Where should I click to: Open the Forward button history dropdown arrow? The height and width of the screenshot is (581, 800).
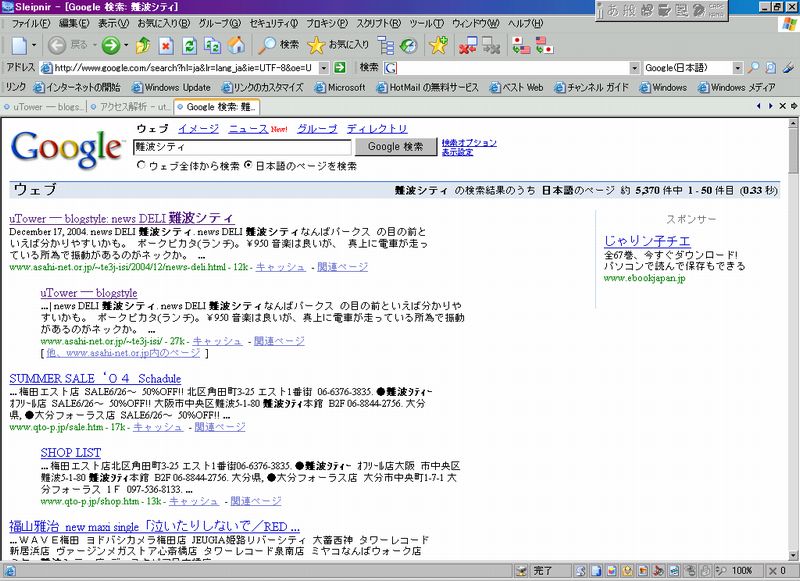click(x=126, y=46)
